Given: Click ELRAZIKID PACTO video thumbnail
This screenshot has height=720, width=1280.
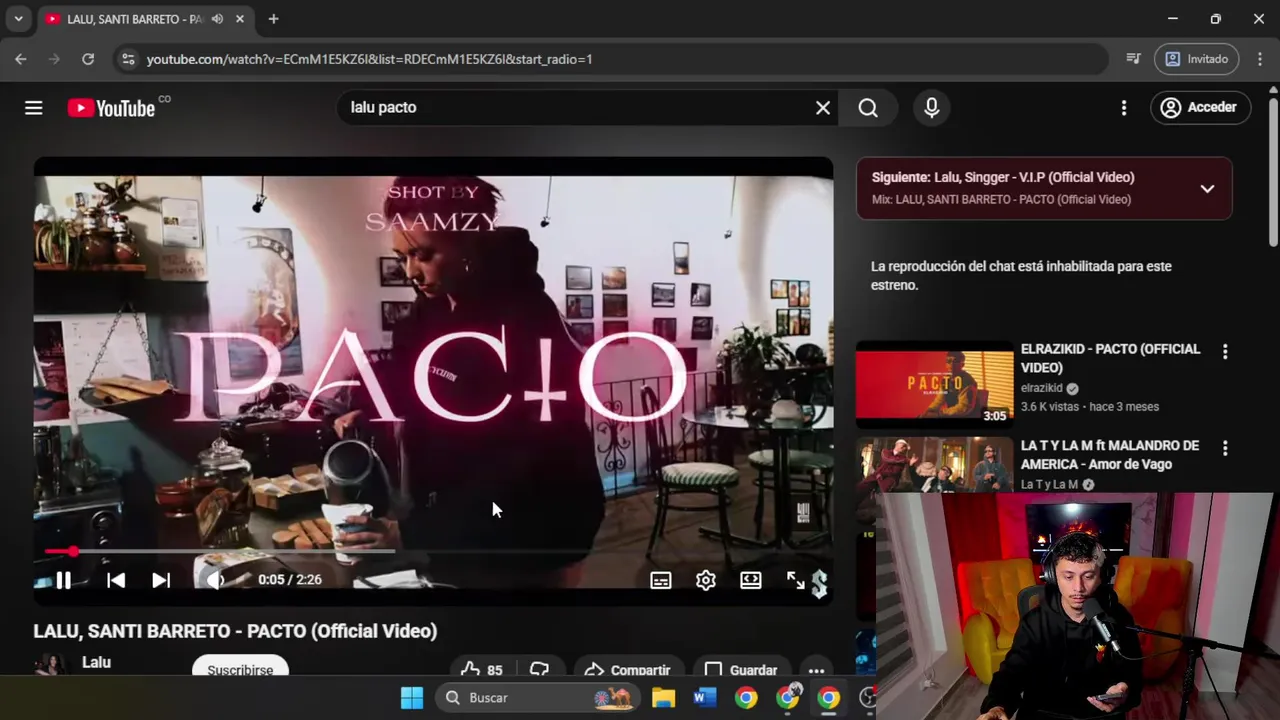Looking at the screenshot, I should [x=934, y=385].
